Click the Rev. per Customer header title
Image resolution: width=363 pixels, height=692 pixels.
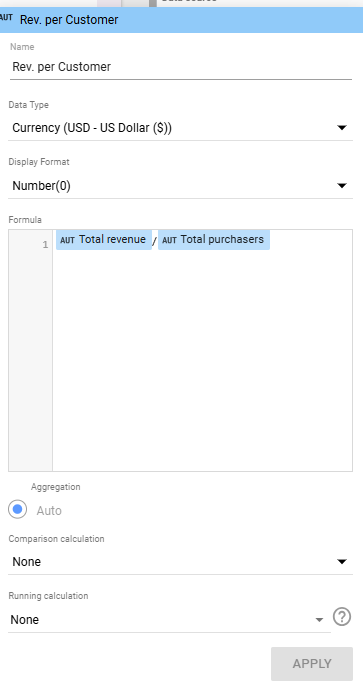click(x=69, y=20)
